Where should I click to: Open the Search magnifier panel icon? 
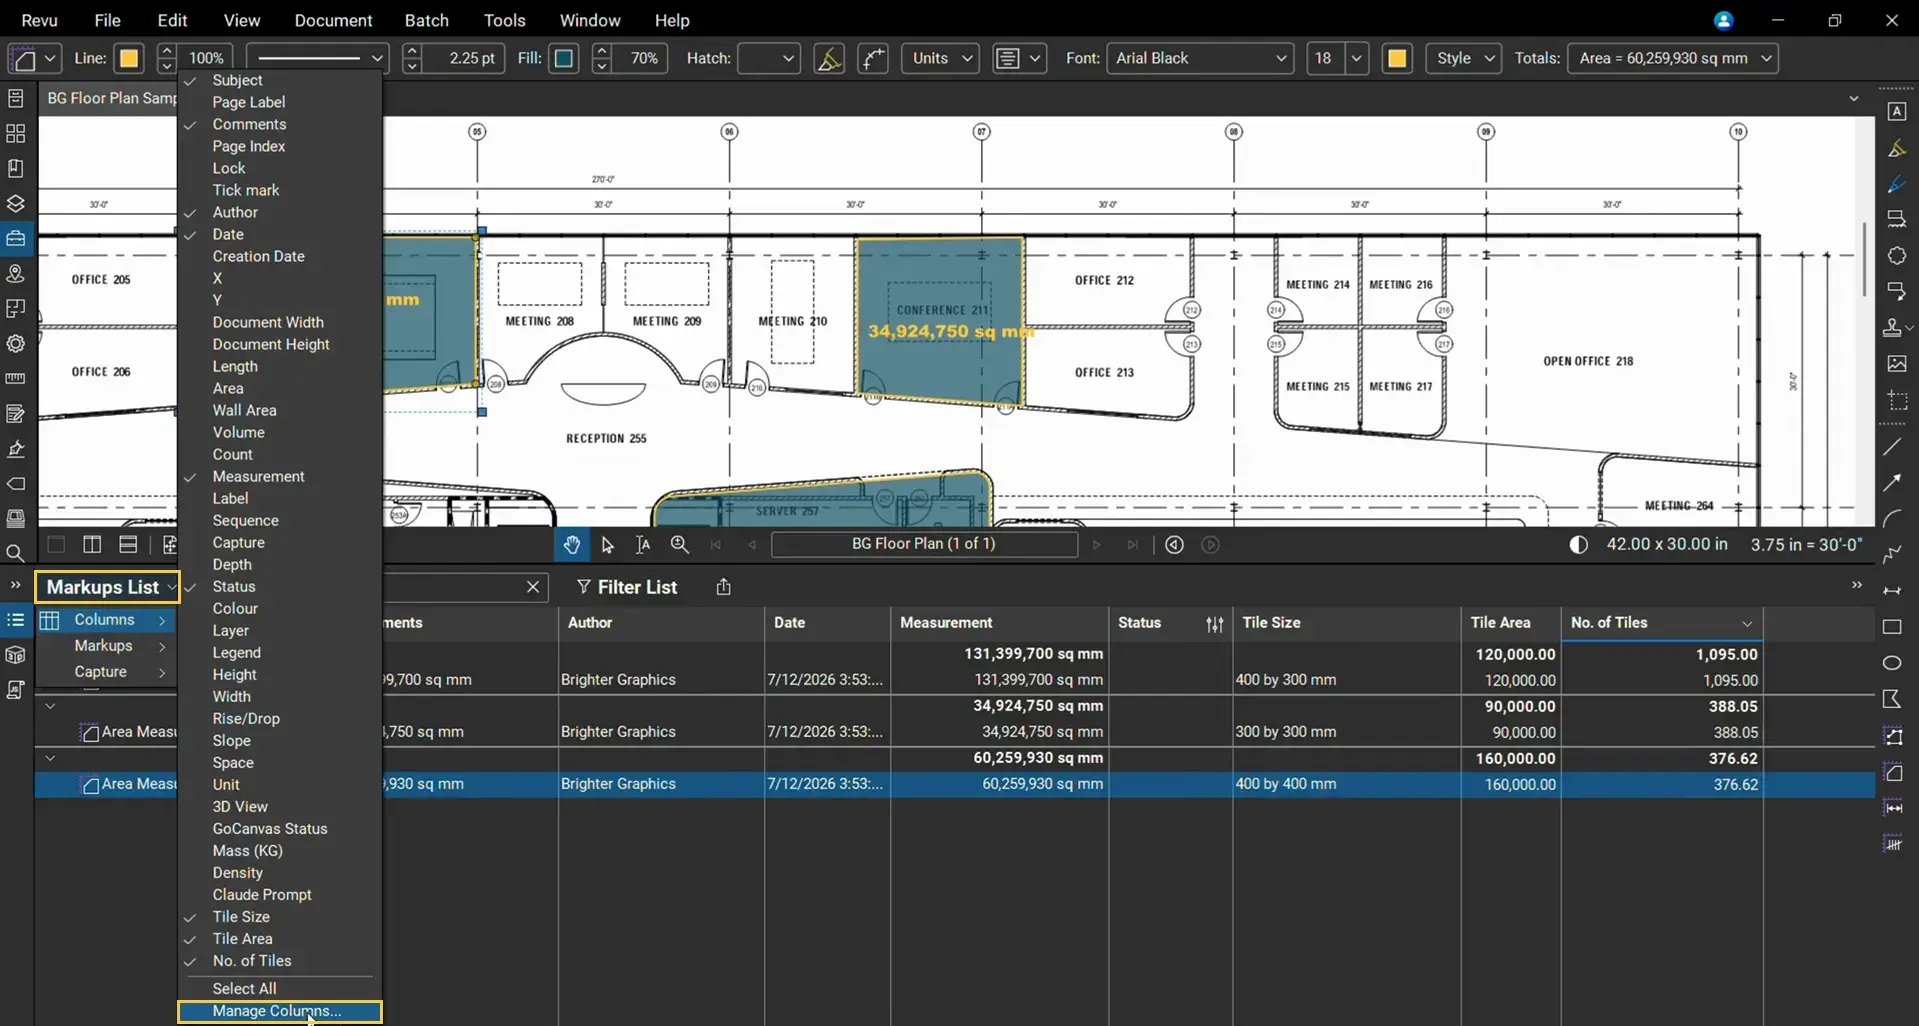tap(16, 553)
